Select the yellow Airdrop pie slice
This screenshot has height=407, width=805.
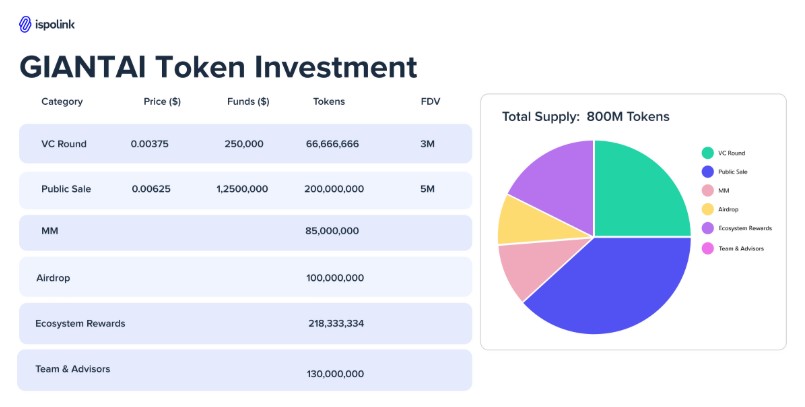click(522, 220)
